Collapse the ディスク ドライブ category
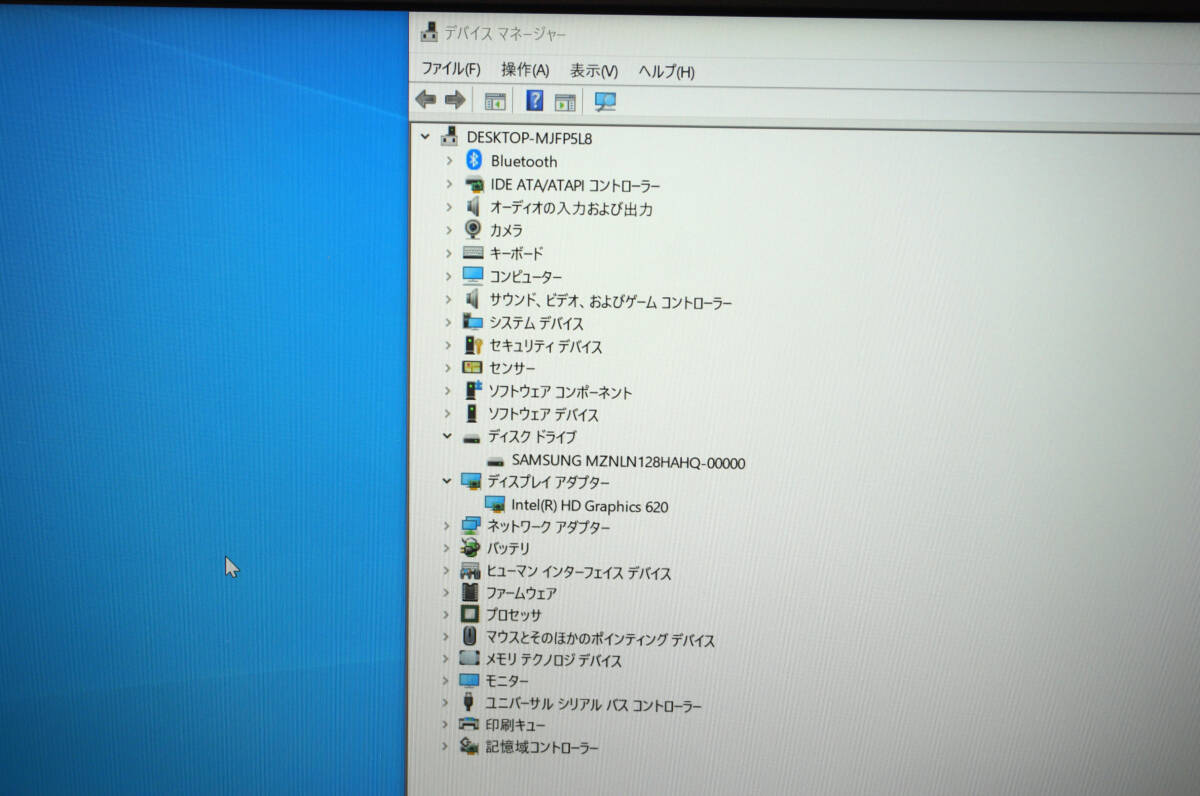Image resolution: width=1200 pixels, height=796 pixels. (447, 436)
